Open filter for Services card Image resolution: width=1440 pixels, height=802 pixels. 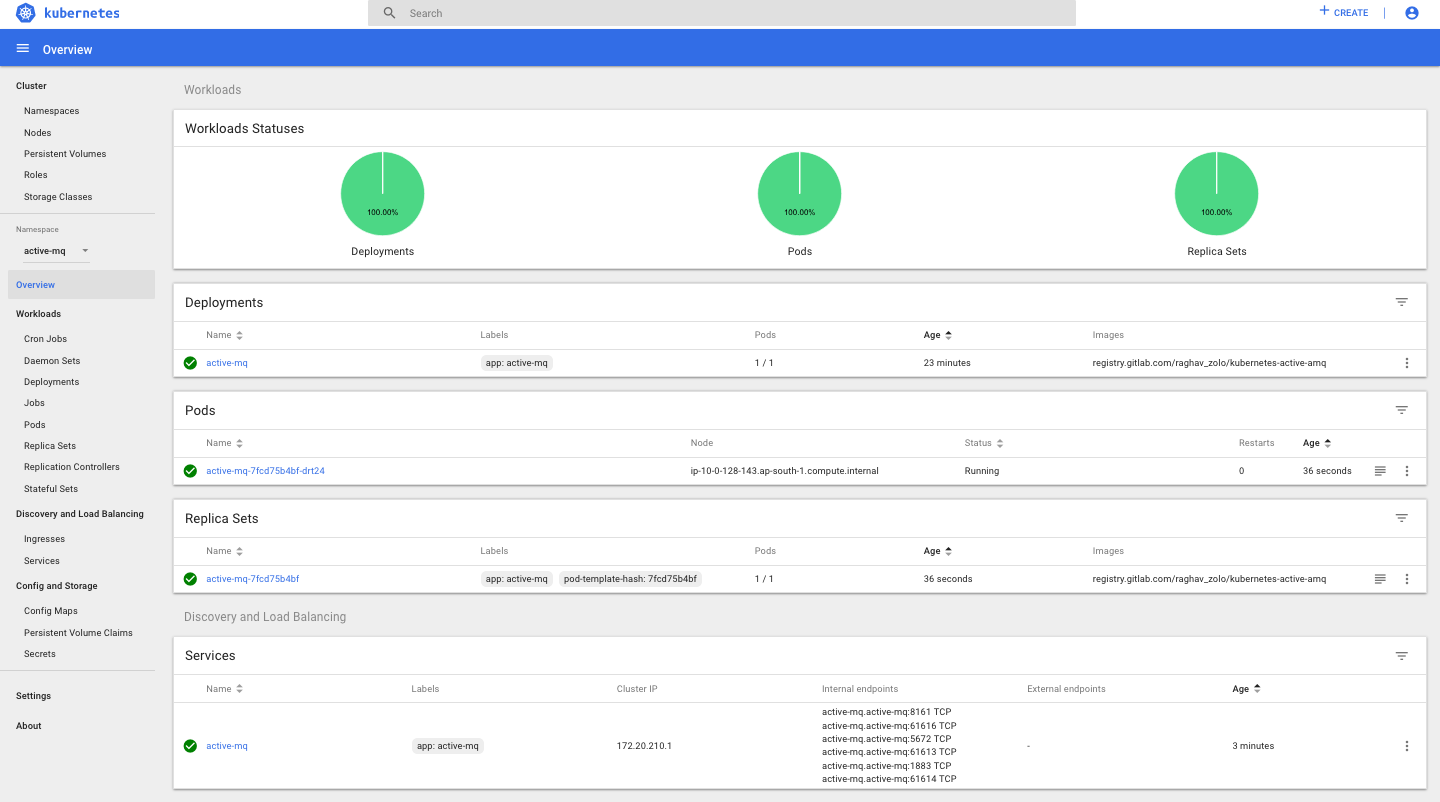click(1402, 656)
